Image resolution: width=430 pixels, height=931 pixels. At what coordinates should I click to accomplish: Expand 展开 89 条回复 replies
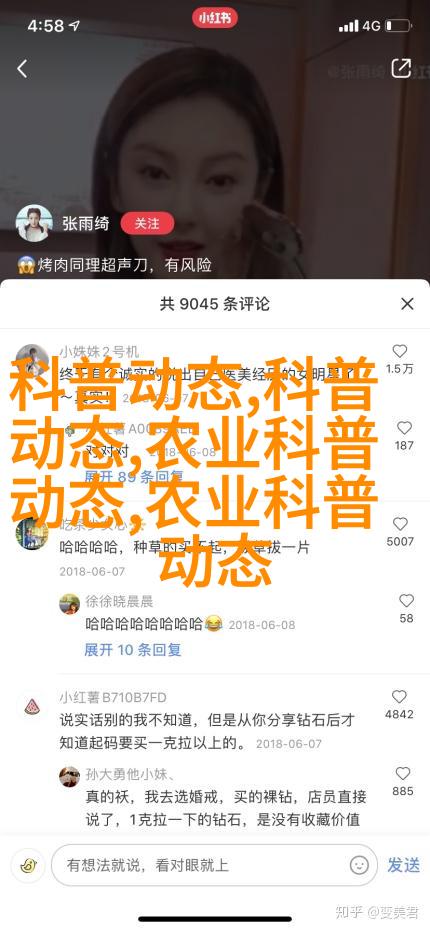[x=132, y=477]
